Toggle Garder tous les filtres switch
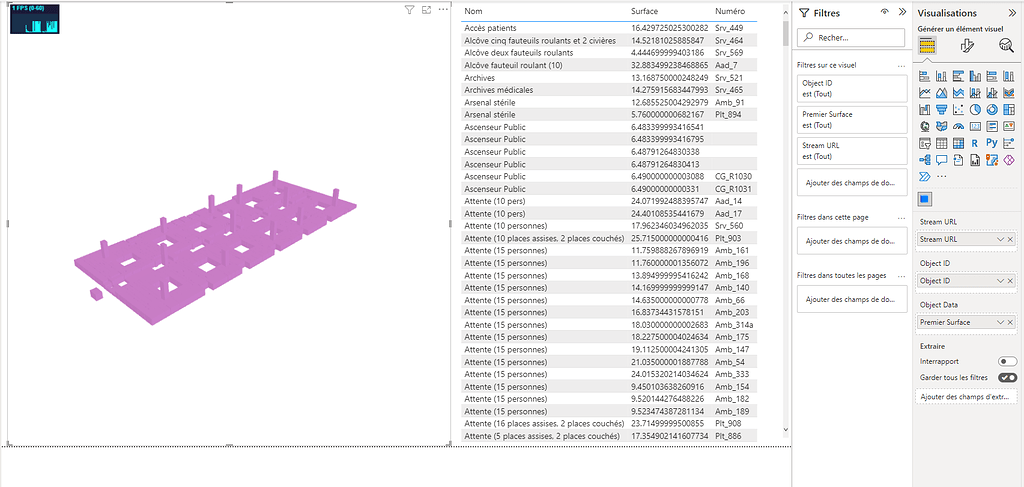The image size is (1024, 487). pyautogui.click(x=1007, y=378)
